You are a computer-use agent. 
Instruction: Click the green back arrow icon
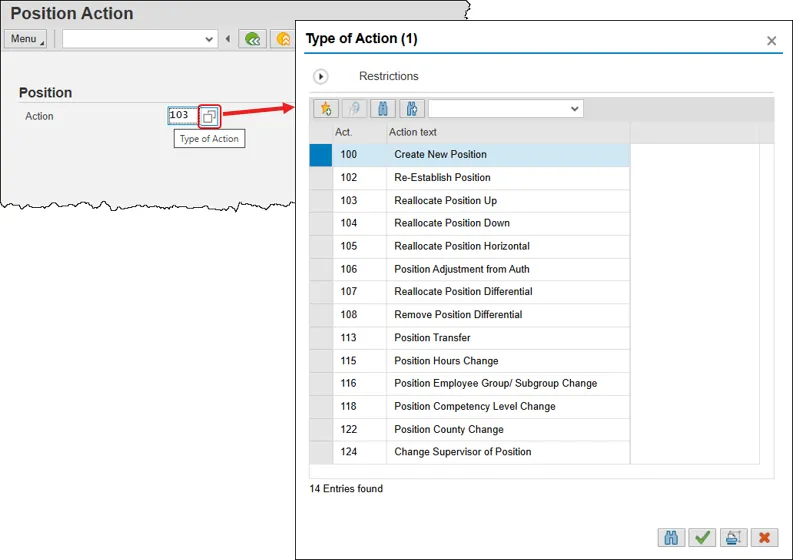252,39
